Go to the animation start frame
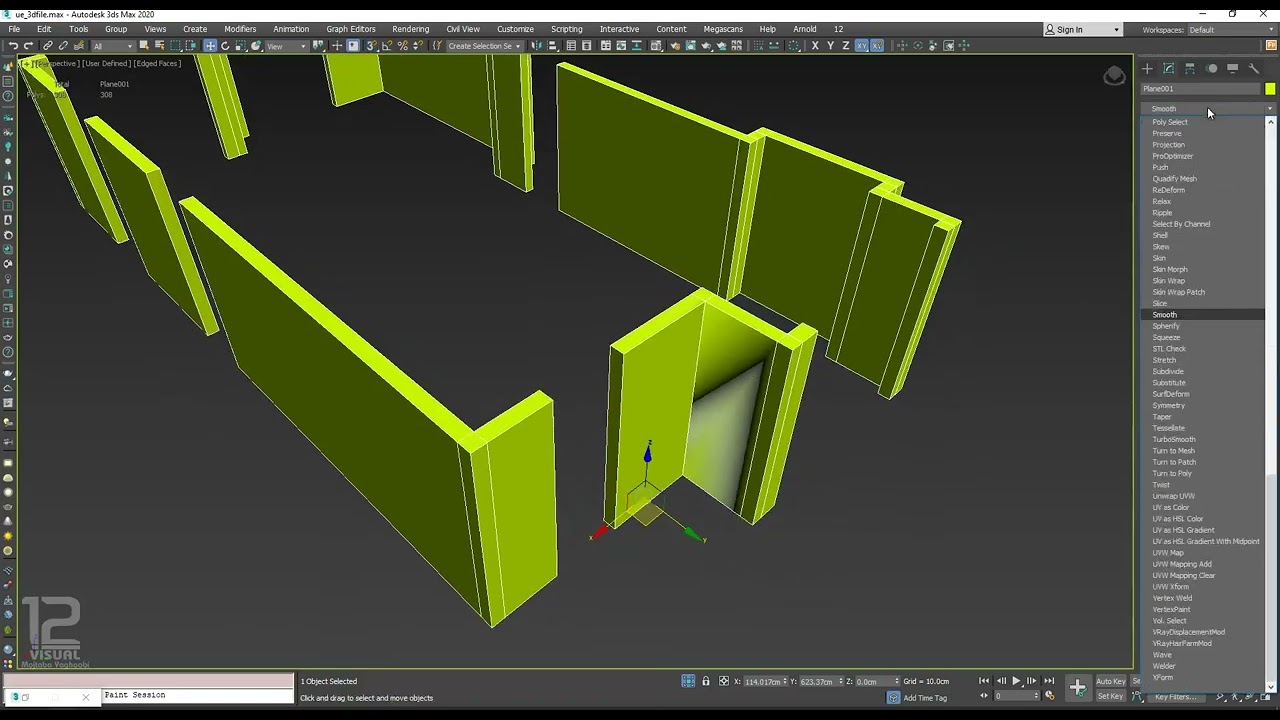 coord(984,681)
